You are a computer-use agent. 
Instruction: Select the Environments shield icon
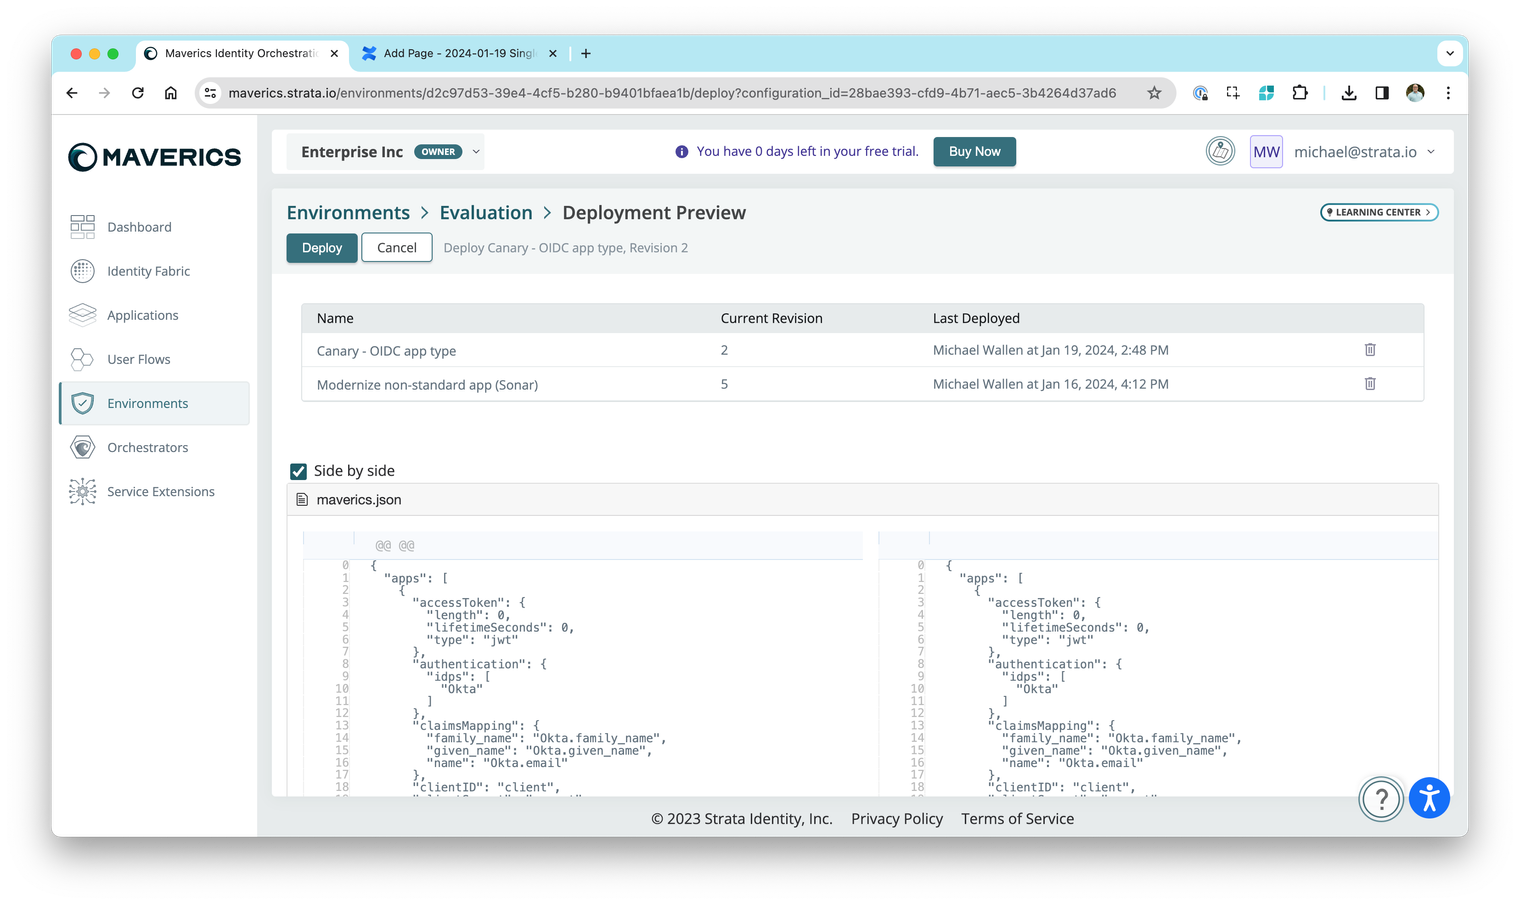pyautogui.click(x=83, y=403)
